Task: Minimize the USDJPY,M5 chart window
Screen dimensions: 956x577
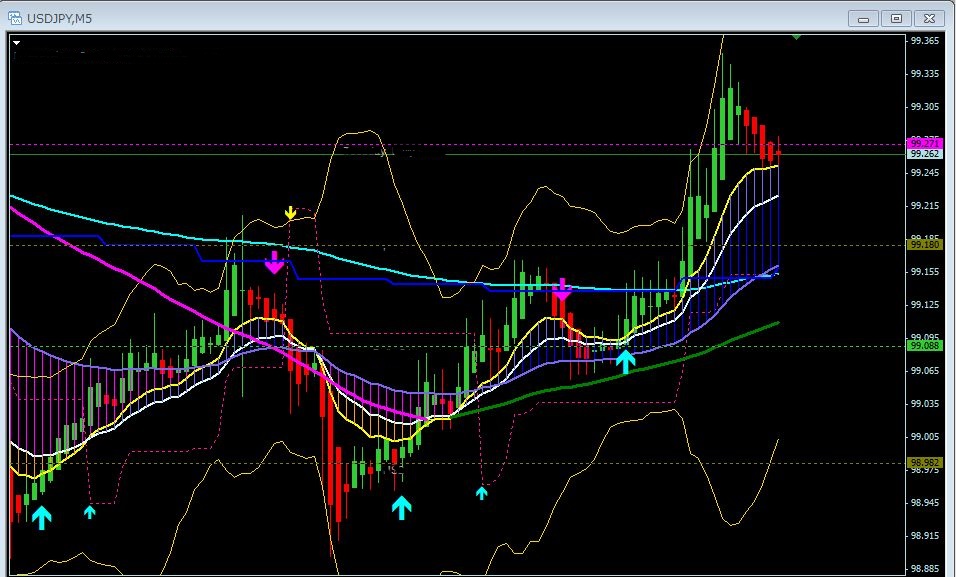Action: pyautogui.click(x=863, y=19)
